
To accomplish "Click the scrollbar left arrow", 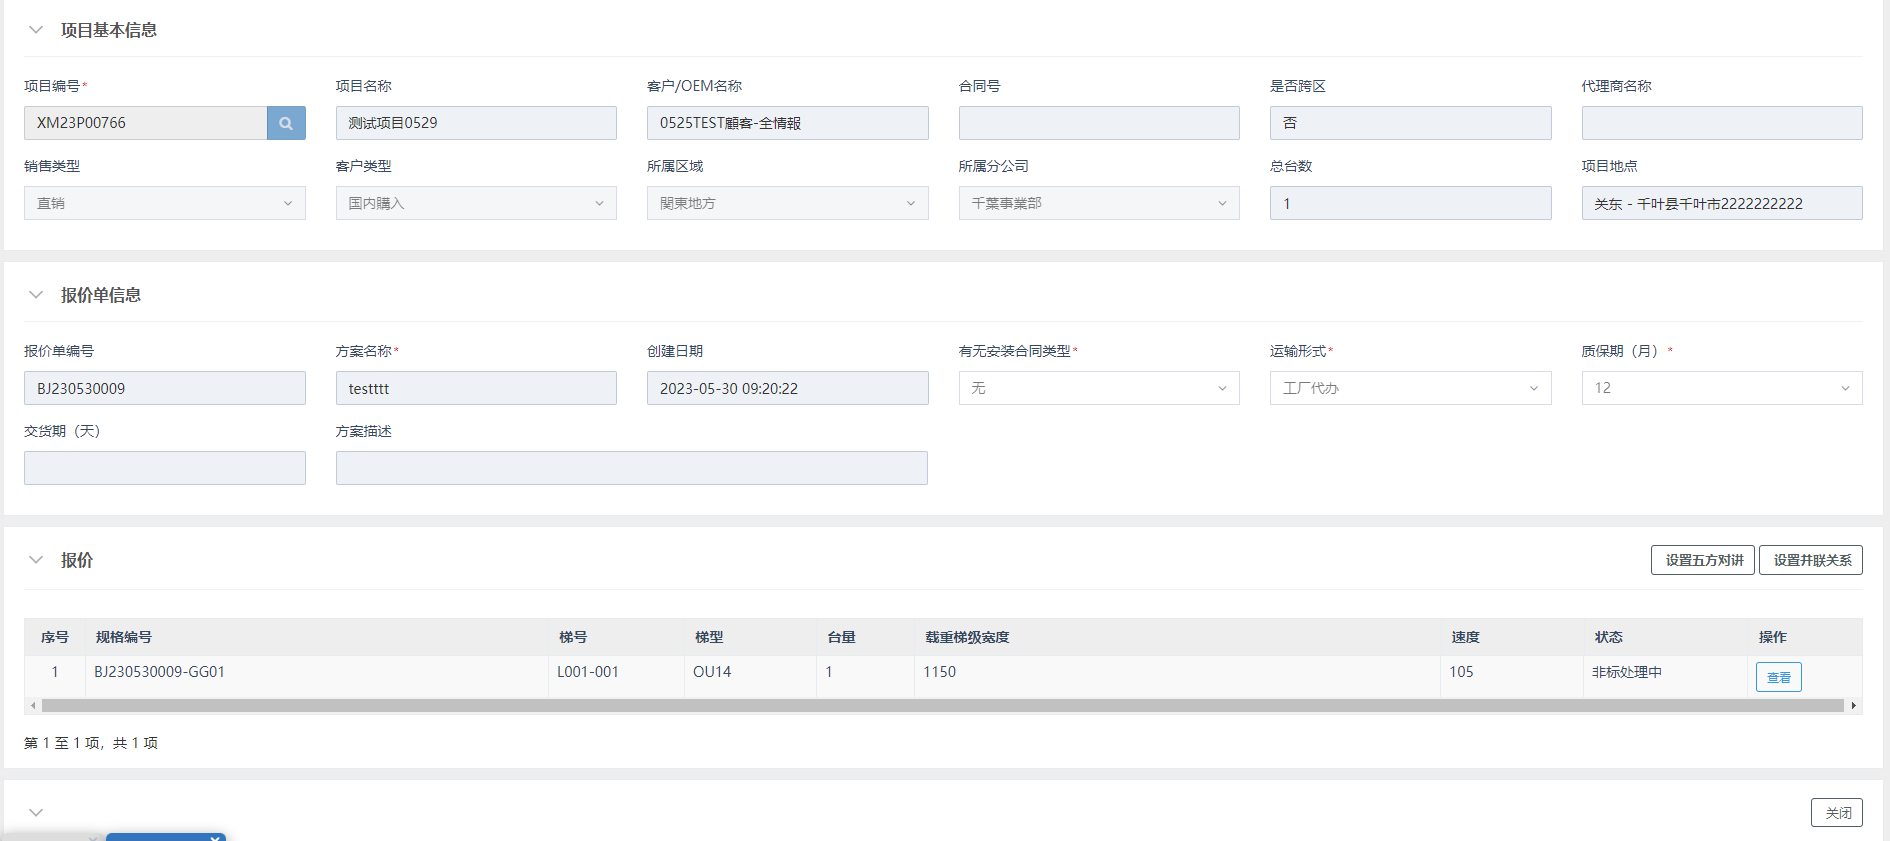I will click(x=33, y=706).
